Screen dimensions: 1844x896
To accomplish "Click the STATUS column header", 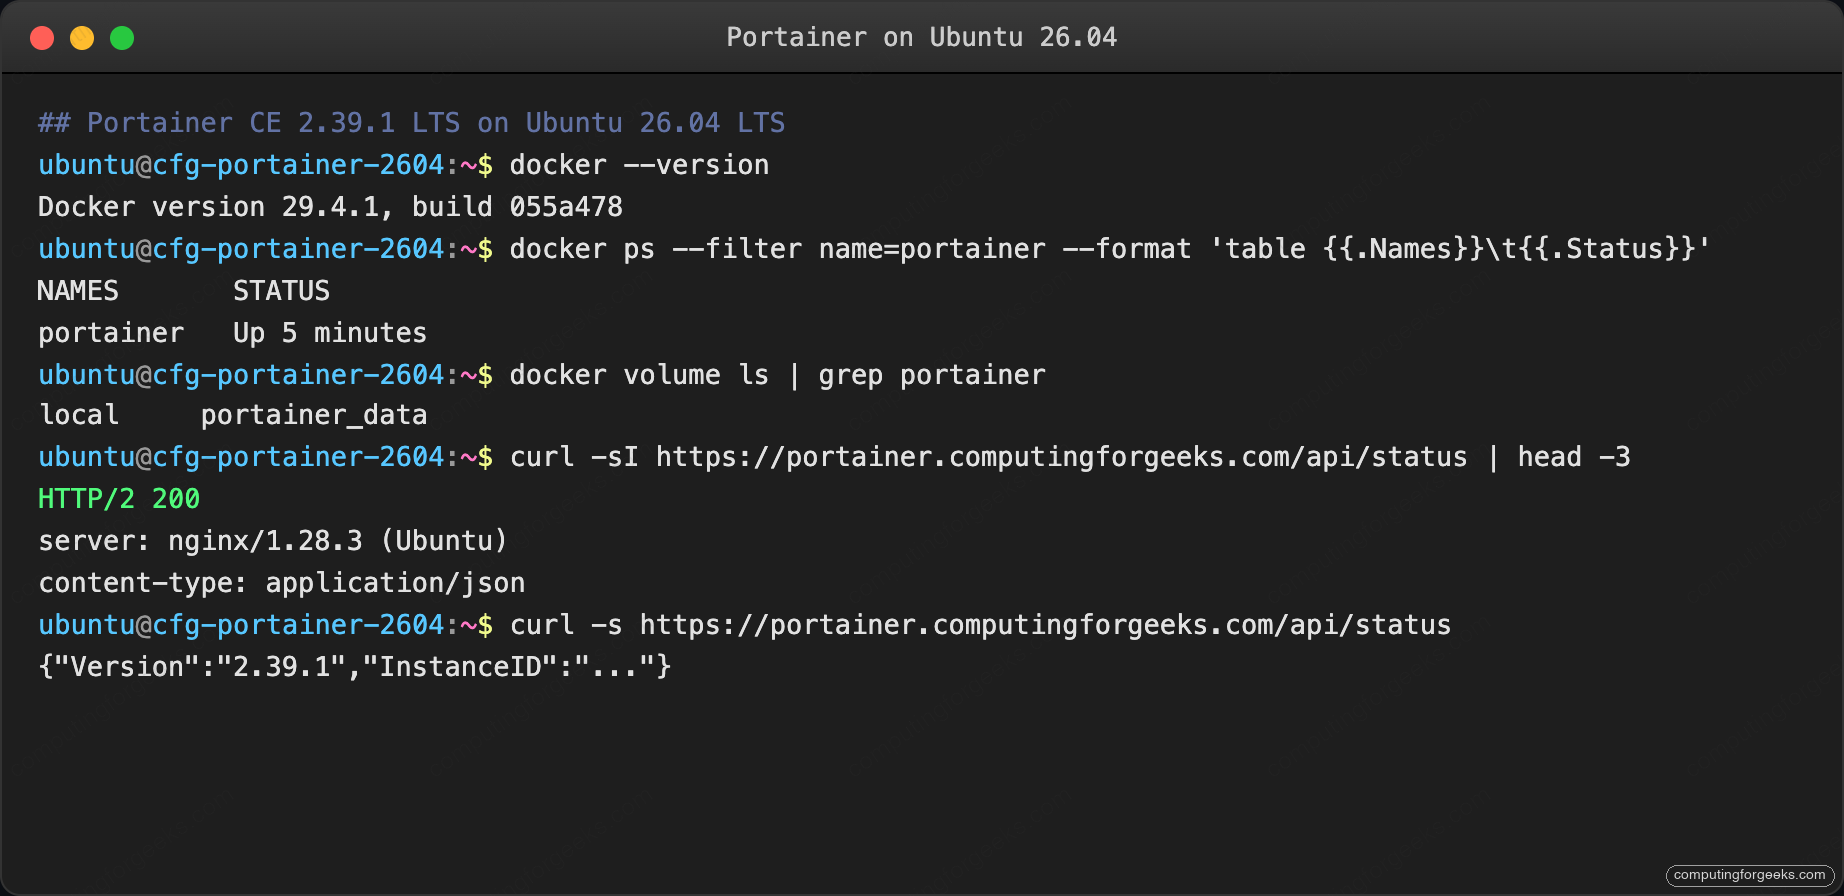I will pyautogui.click(x=282, y=291).
